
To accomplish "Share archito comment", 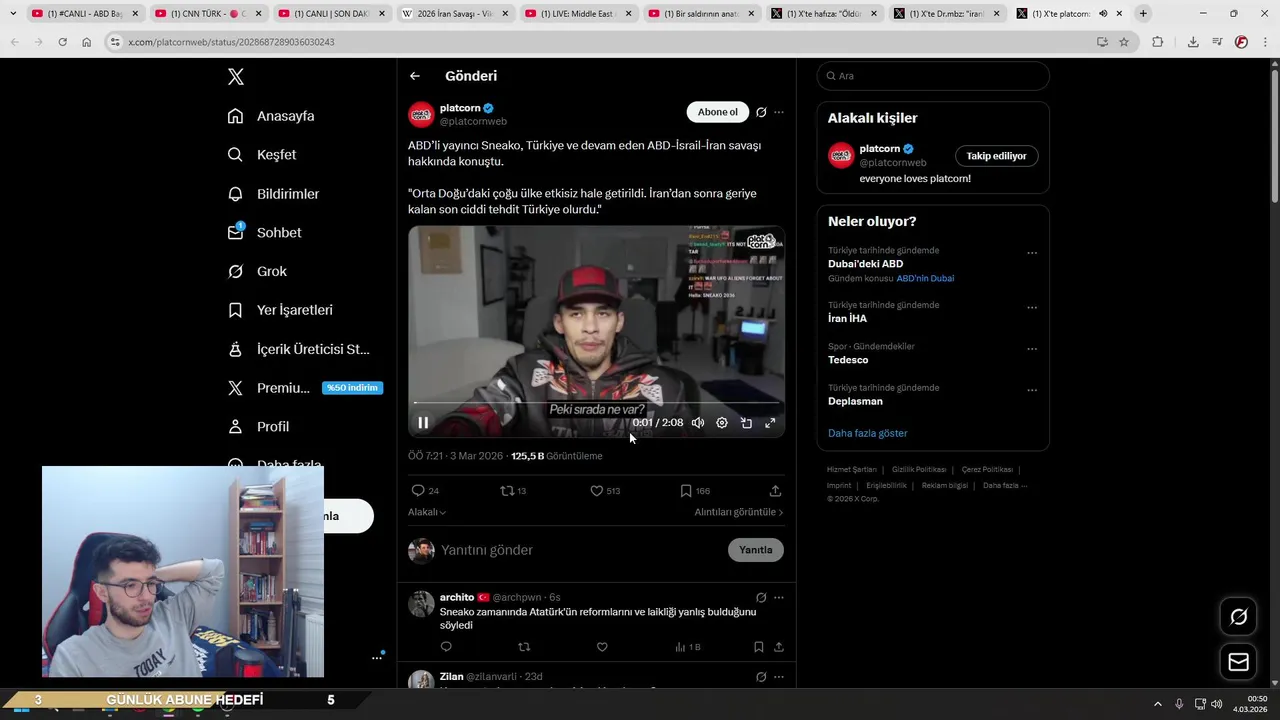I will pyautogui.click(x=779, y=647).
